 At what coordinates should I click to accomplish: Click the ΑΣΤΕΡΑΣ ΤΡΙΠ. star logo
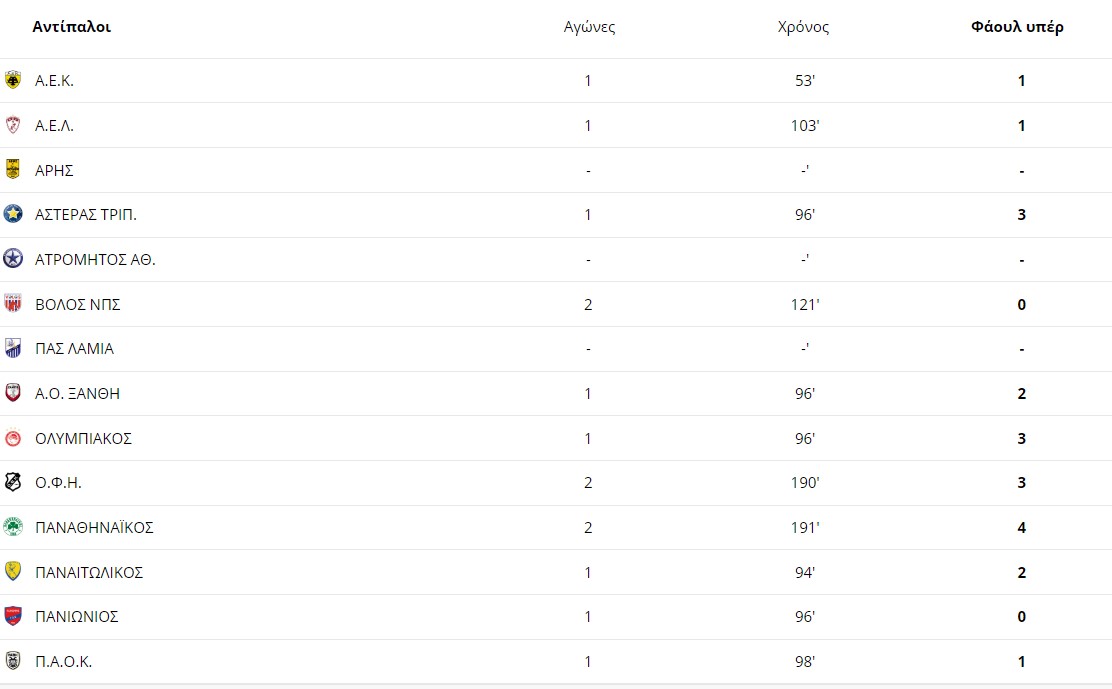[x=13, y=214]
